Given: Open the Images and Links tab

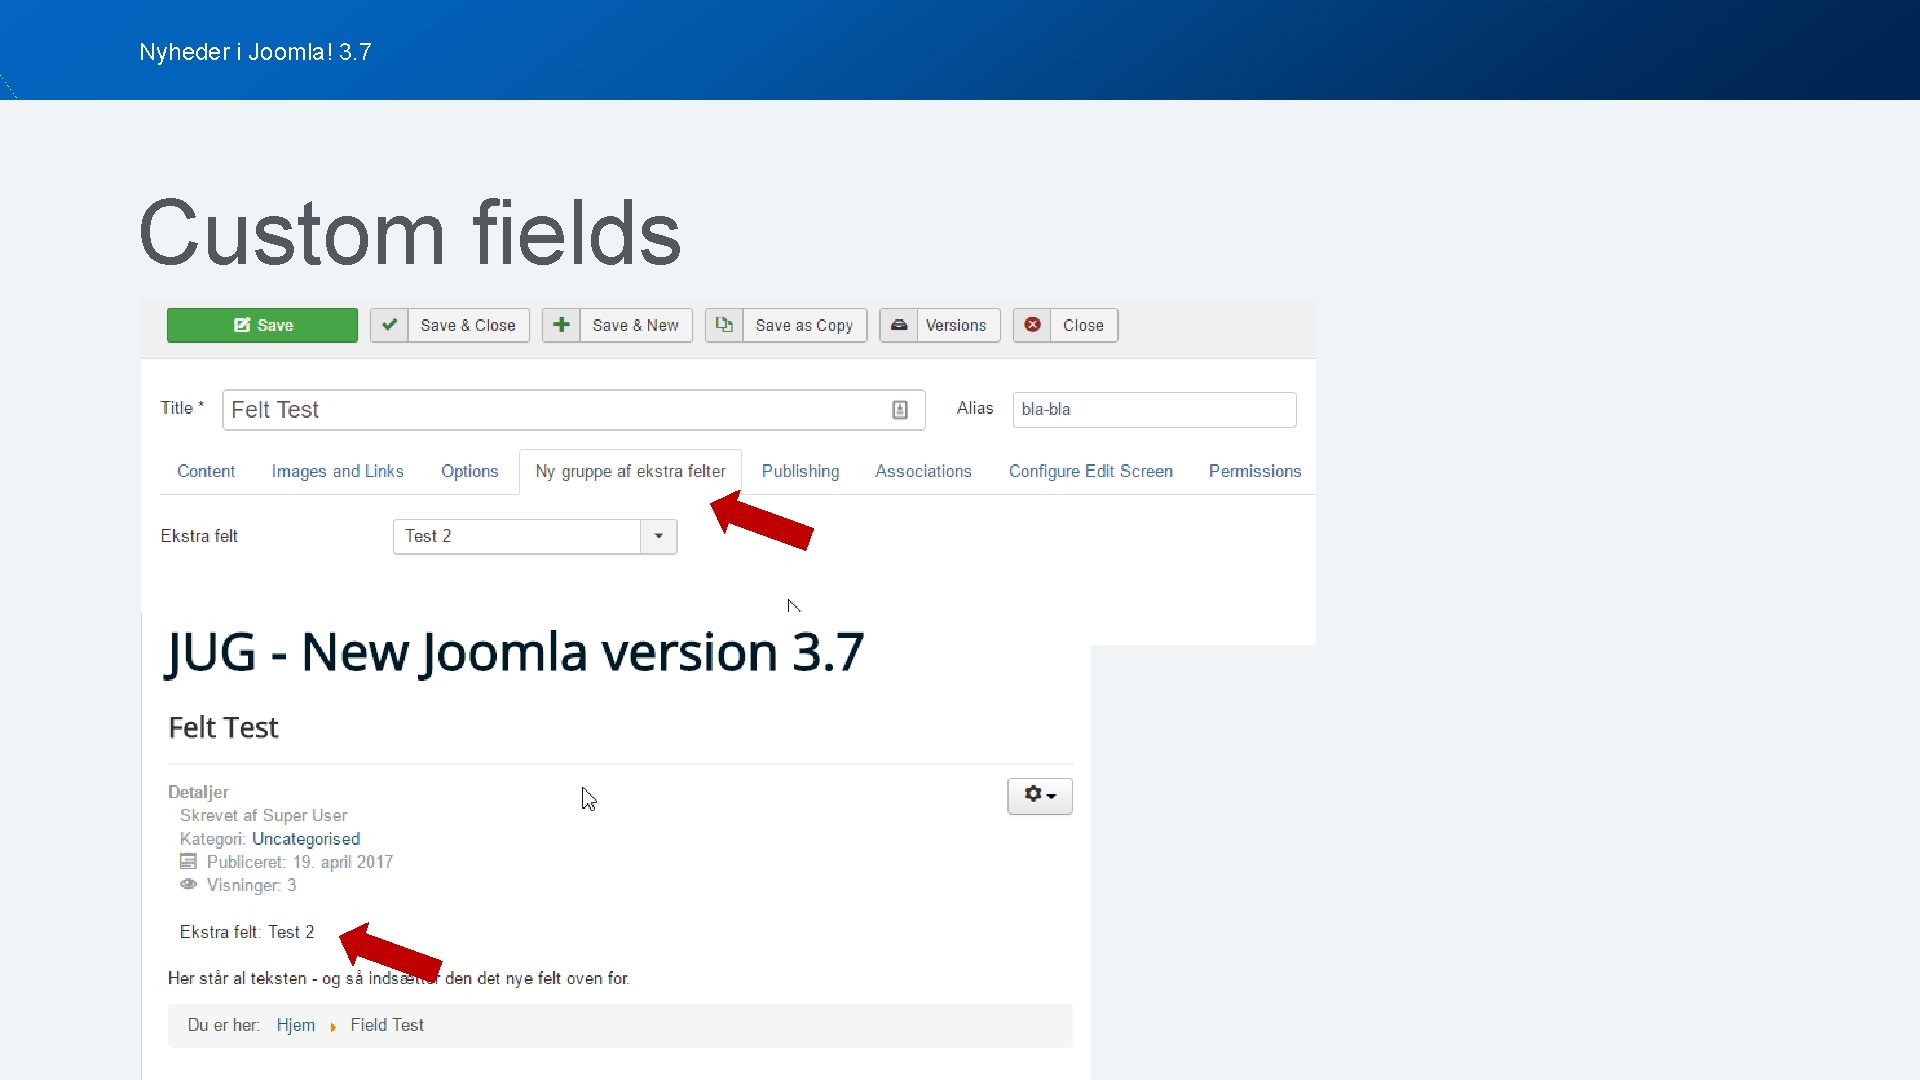Looking at the screenshot, I should click(x=337, y=471).
